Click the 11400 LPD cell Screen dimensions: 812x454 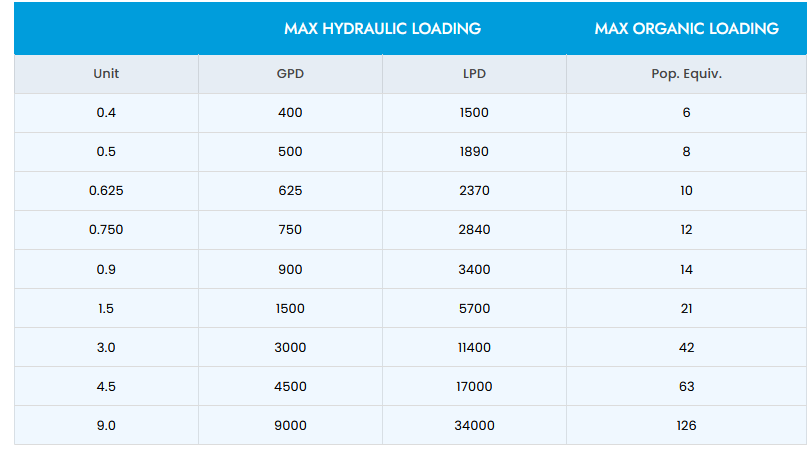pos(474,347)
